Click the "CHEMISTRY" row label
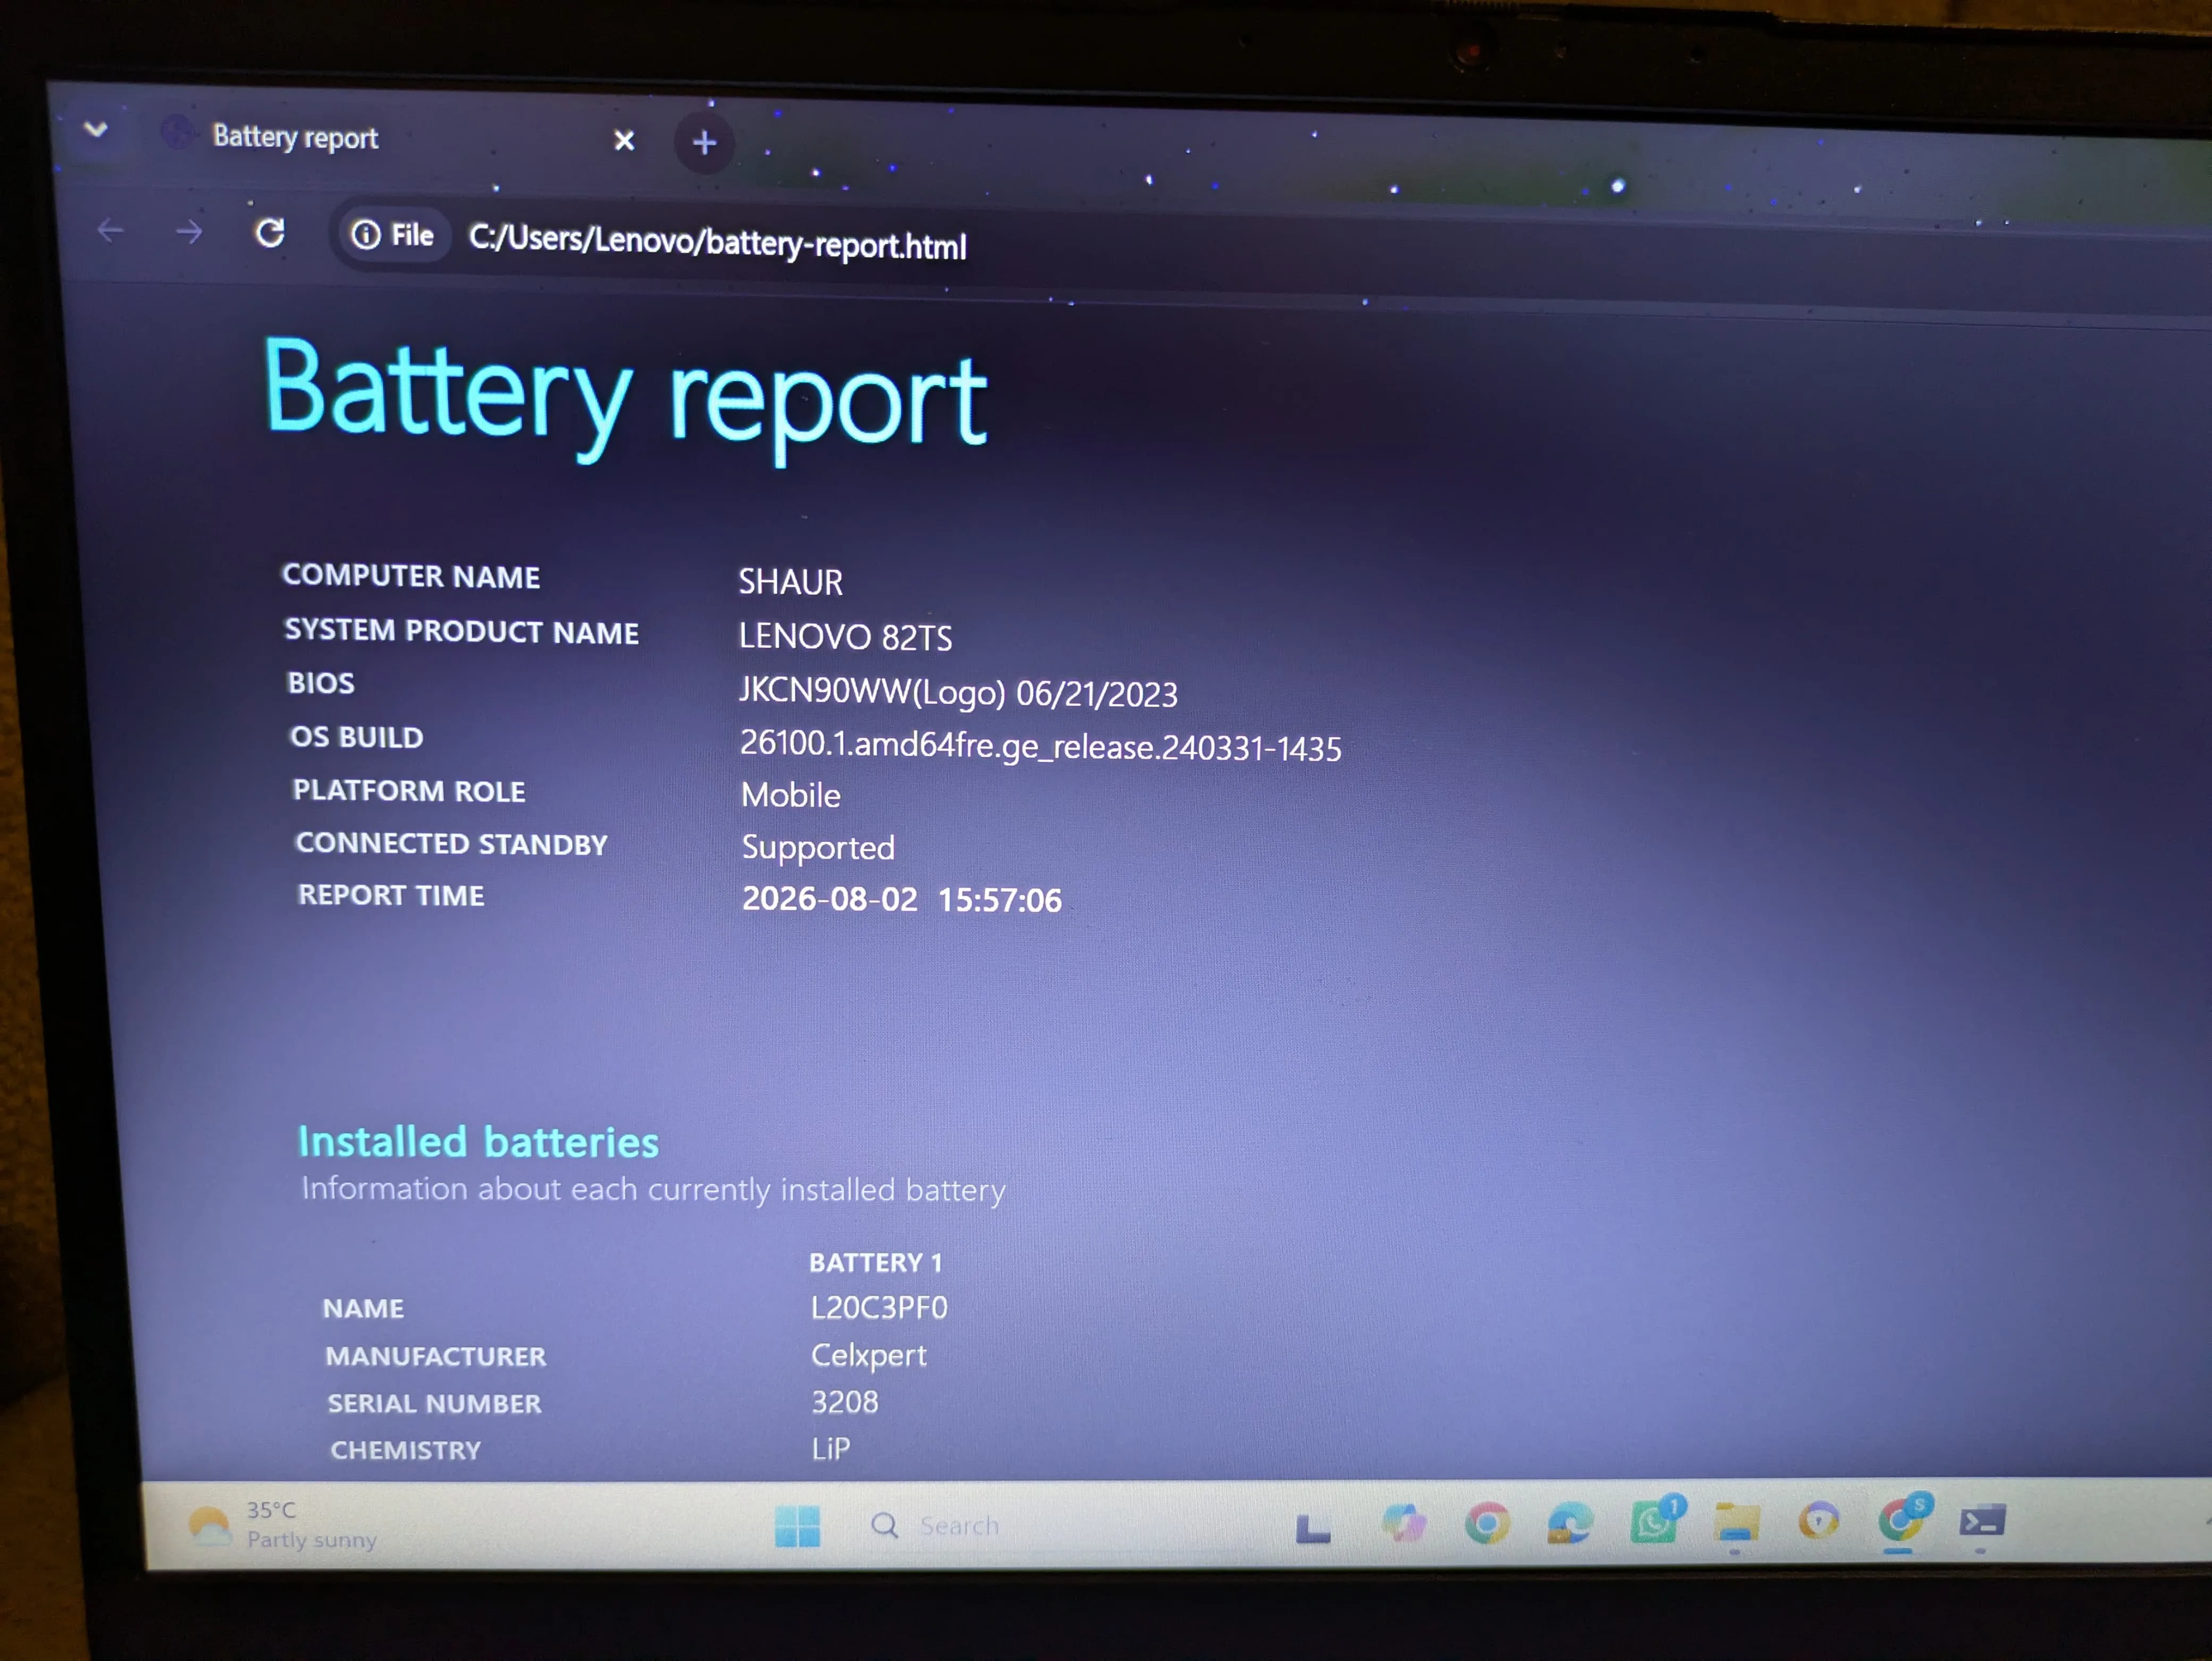This screenshot has height=1661, width=2212. [x=406, y=1450]
